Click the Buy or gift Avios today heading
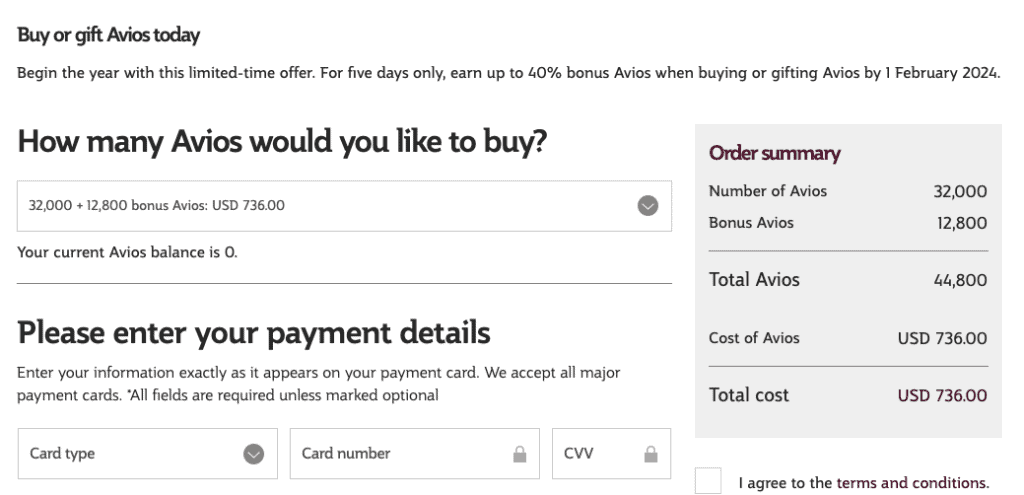Image resolution: width=1024 pixels, height=495 pixels. point(109,36)
